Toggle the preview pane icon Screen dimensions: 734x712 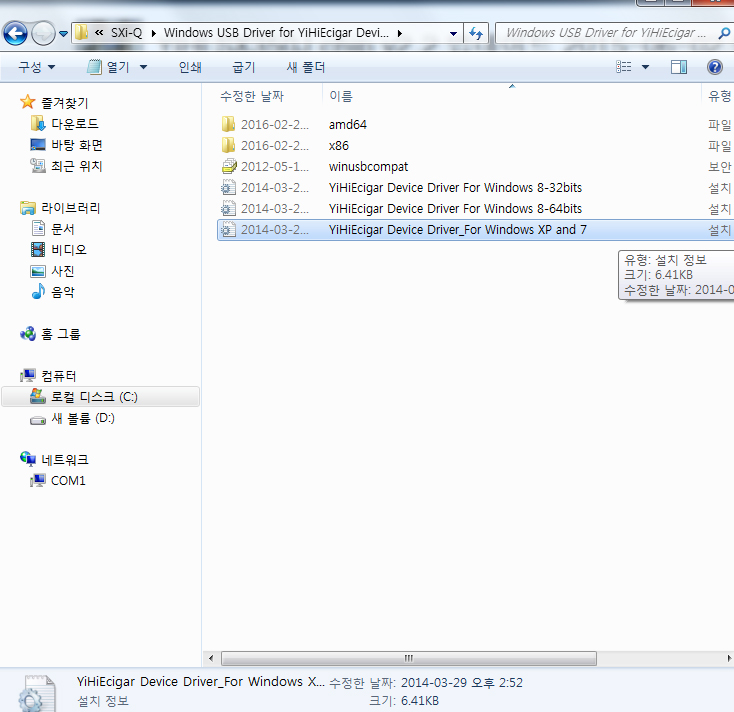pyautogui.click(x=679, y=67)
